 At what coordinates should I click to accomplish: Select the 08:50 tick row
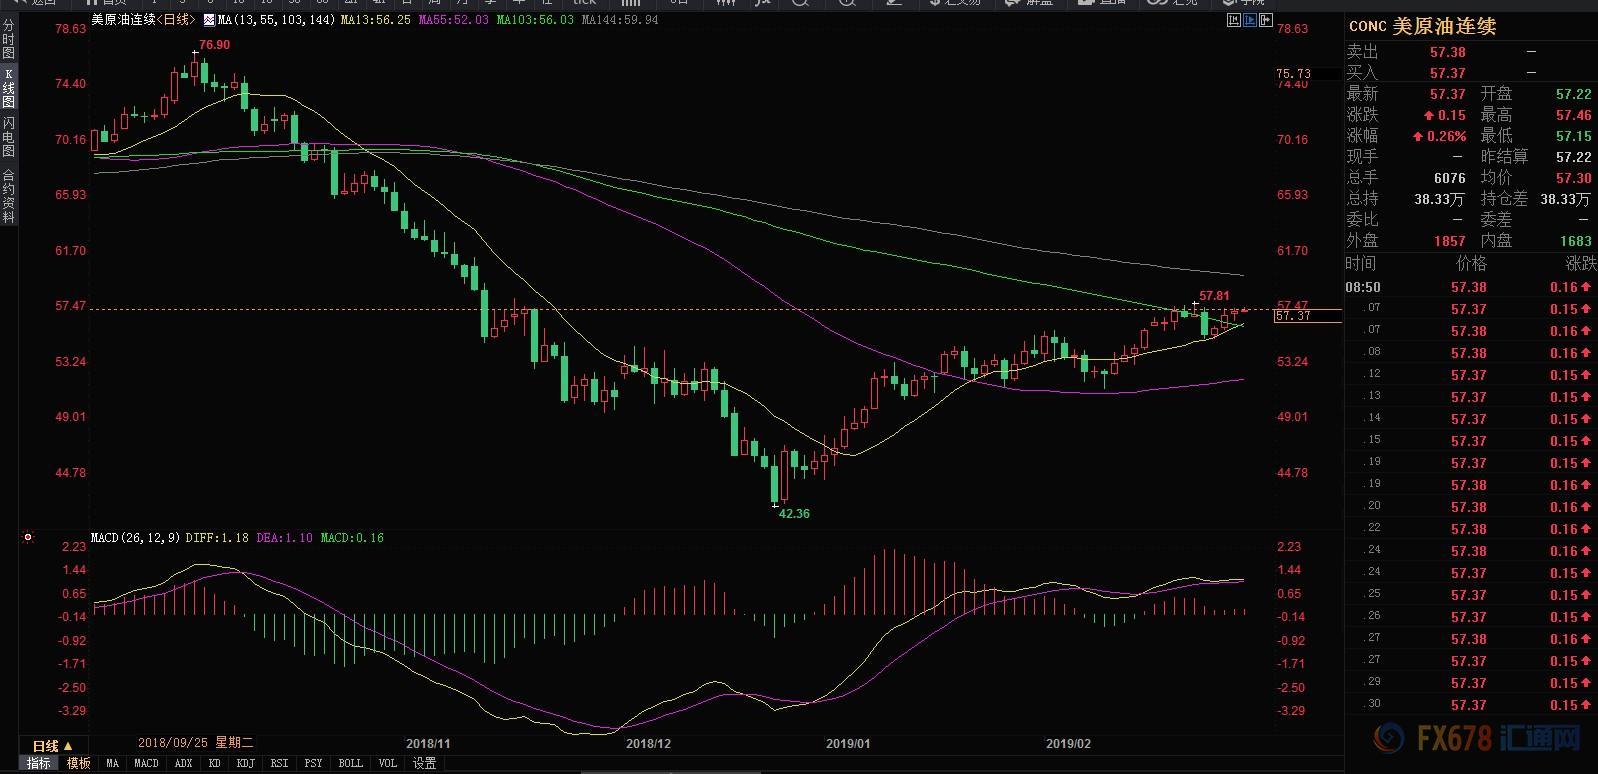tap(1471, 287)
